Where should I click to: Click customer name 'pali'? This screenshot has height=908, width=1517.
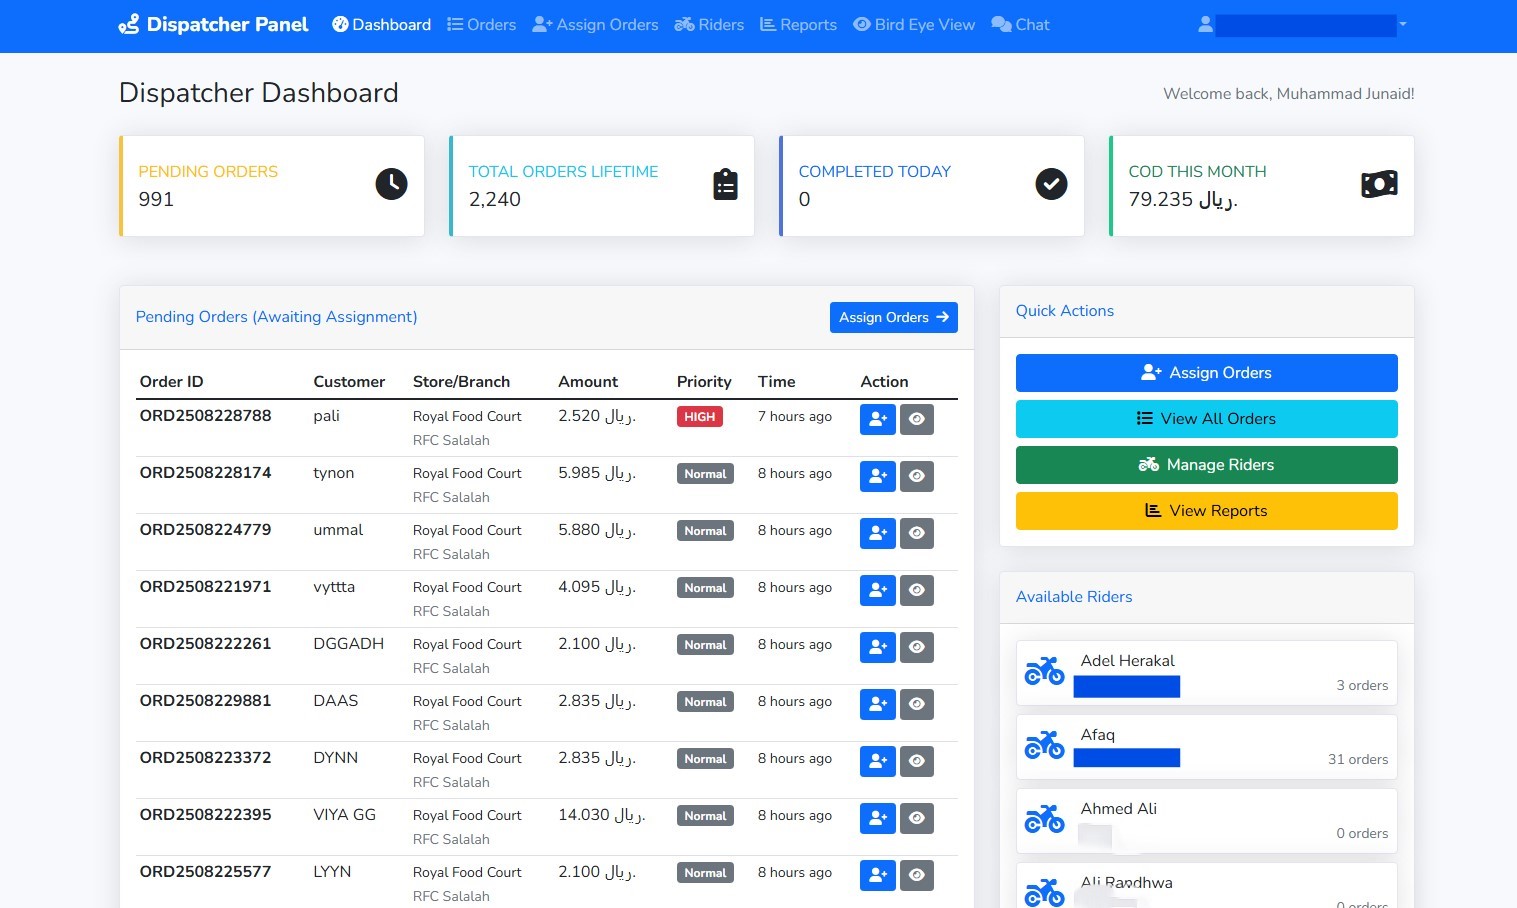point(326,416)
